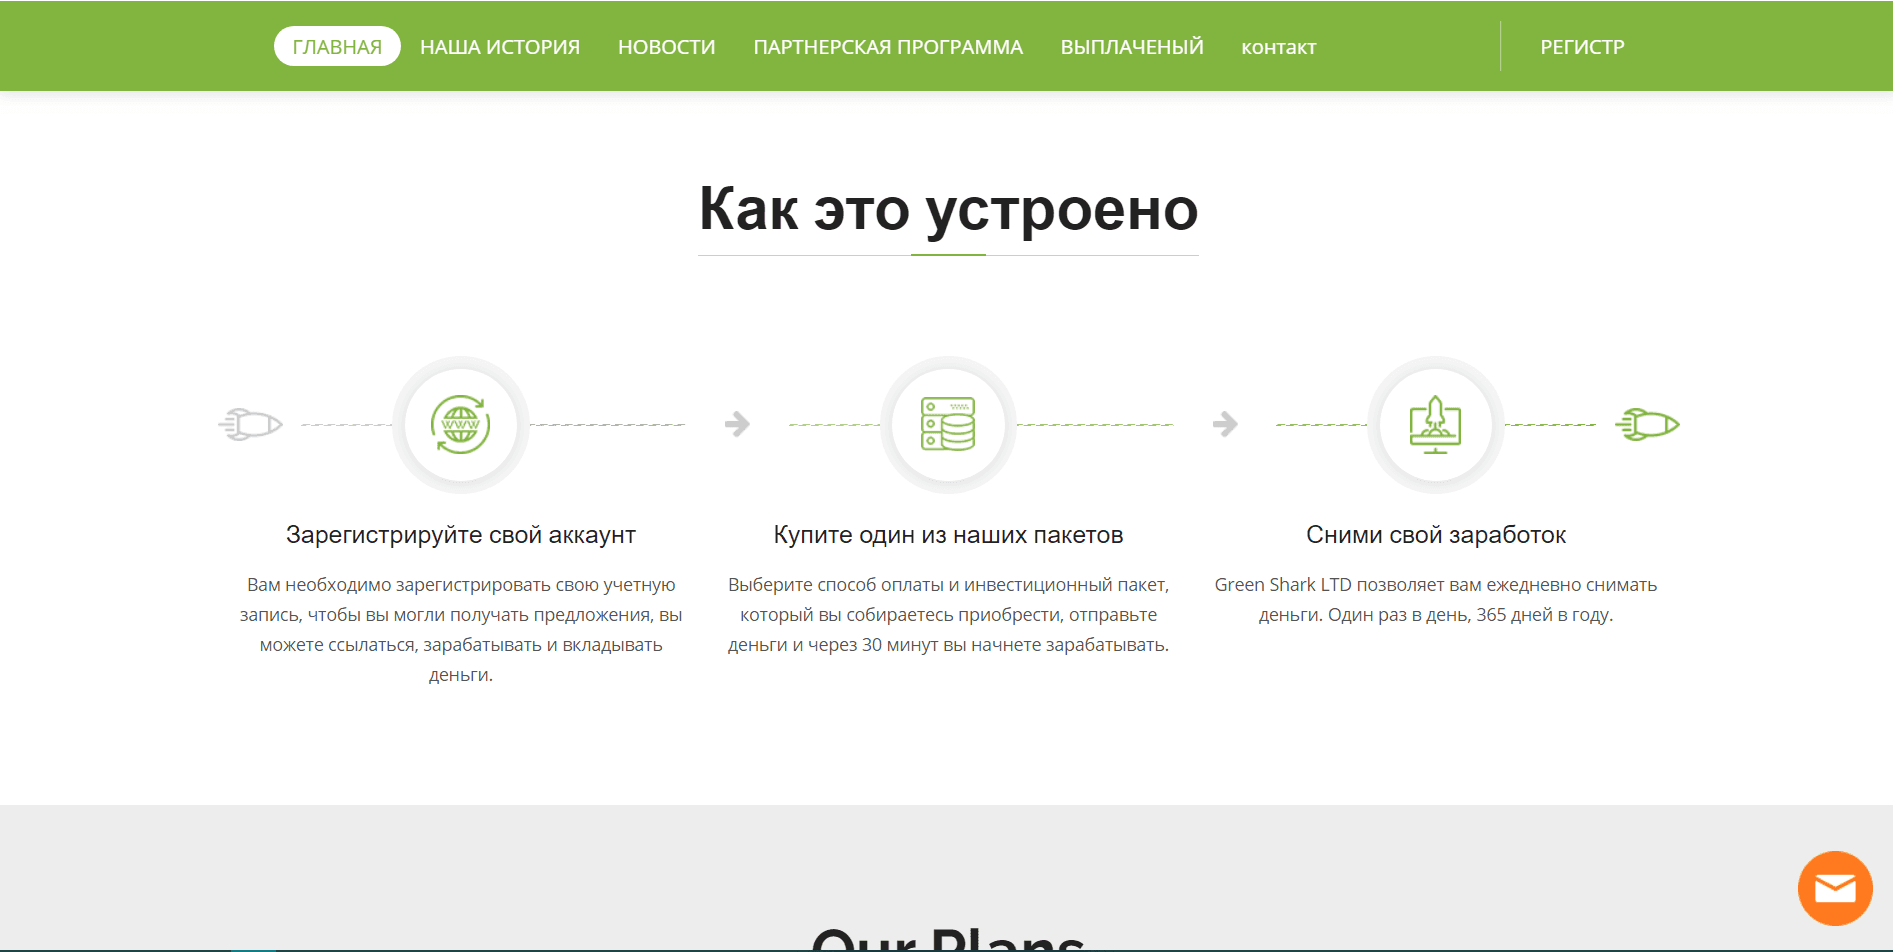The height and width of the screenshot is (952, 1893).
Task: Click the rocket-on-monitor icon above 'Сними свой заработок'
Action: [1435, 425]
